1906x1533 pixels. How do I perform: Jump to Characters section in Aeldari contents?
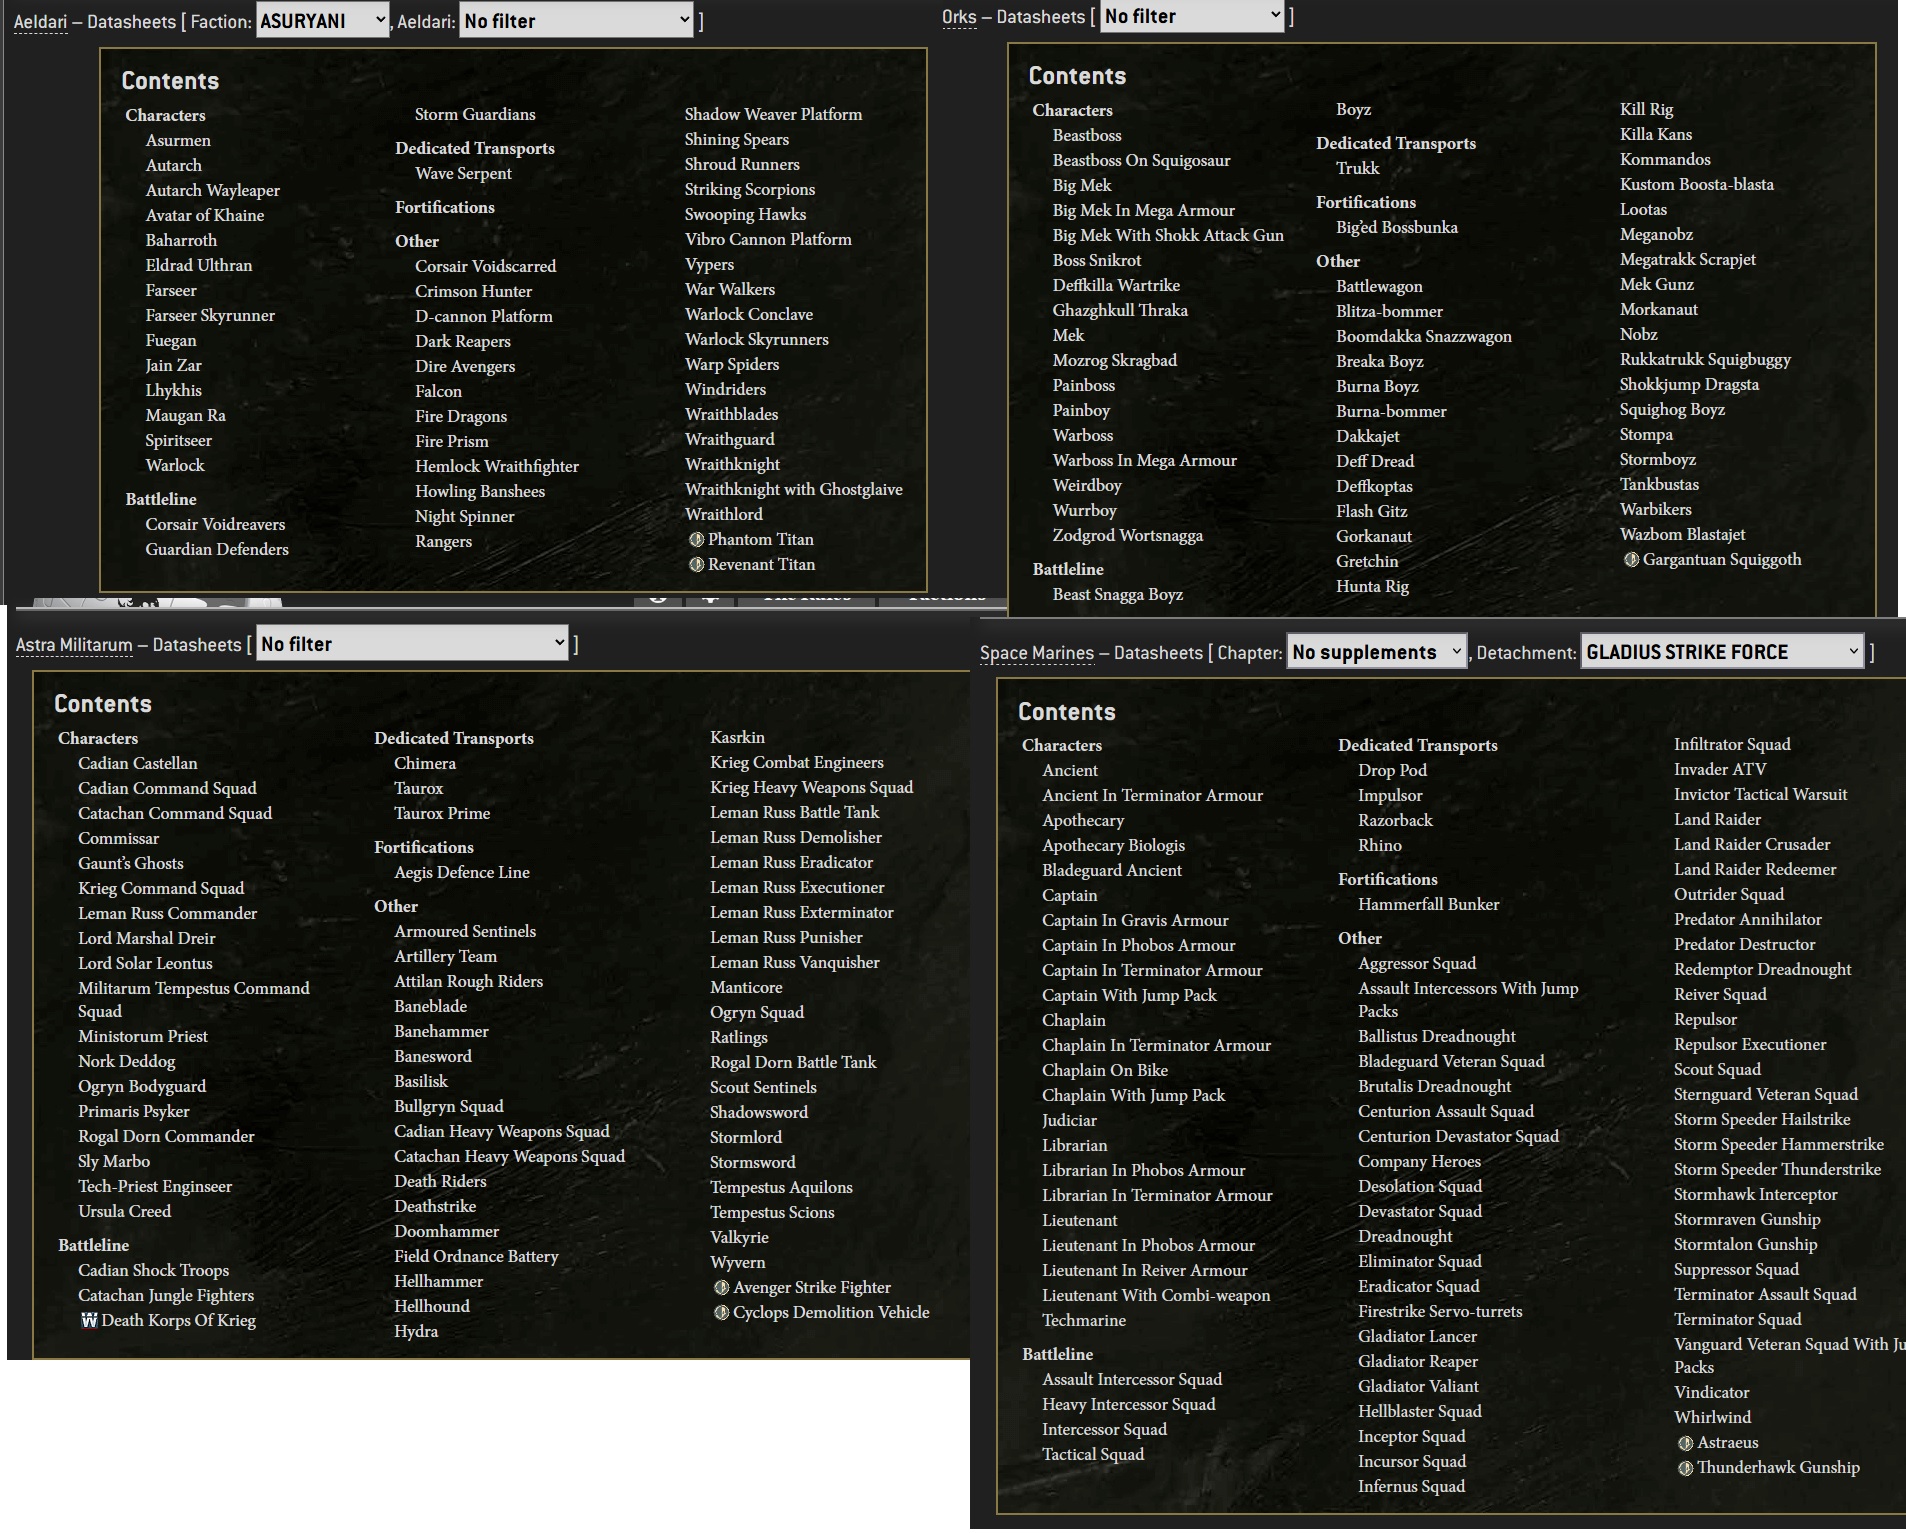tap(165, 115)
